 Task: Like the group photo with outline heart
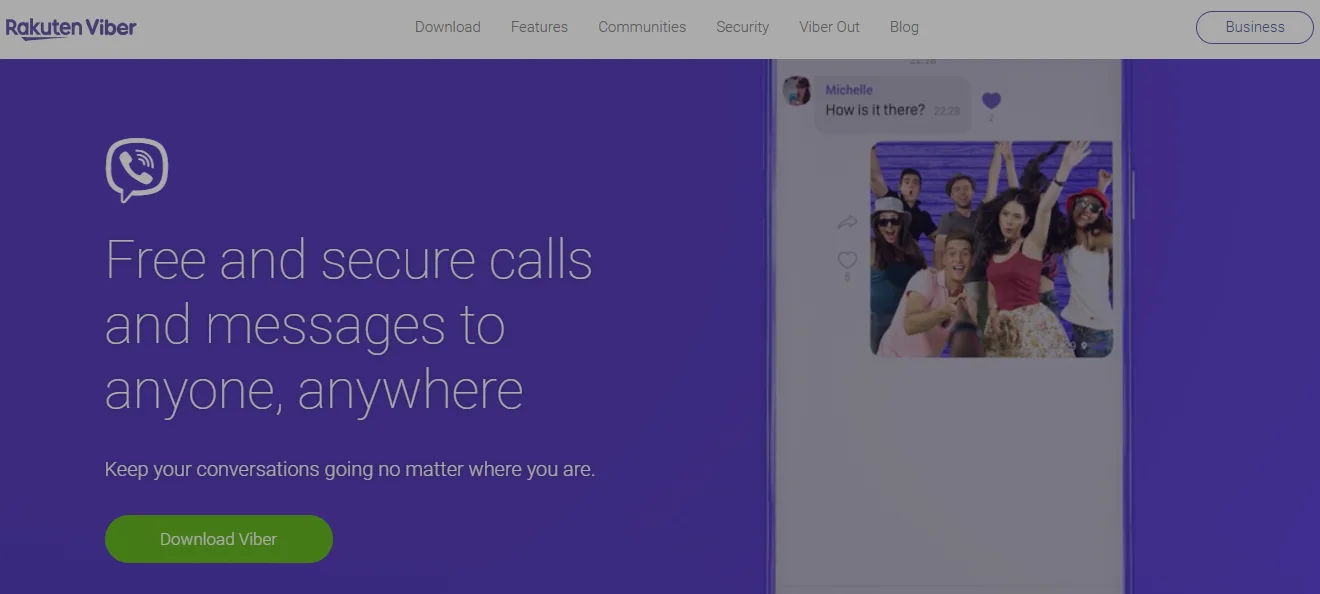(847, 260)
